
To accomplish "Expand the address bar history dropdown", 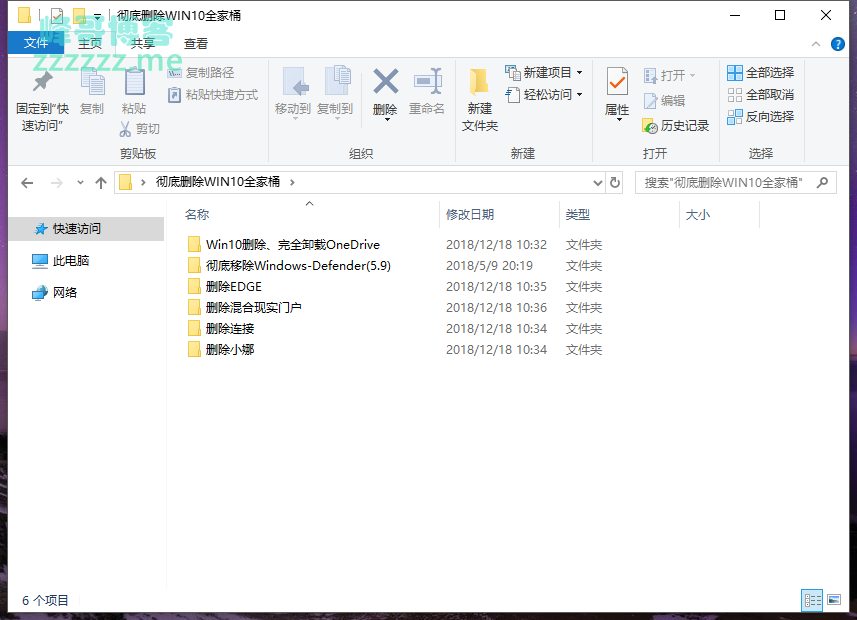I will pos(597,183).
